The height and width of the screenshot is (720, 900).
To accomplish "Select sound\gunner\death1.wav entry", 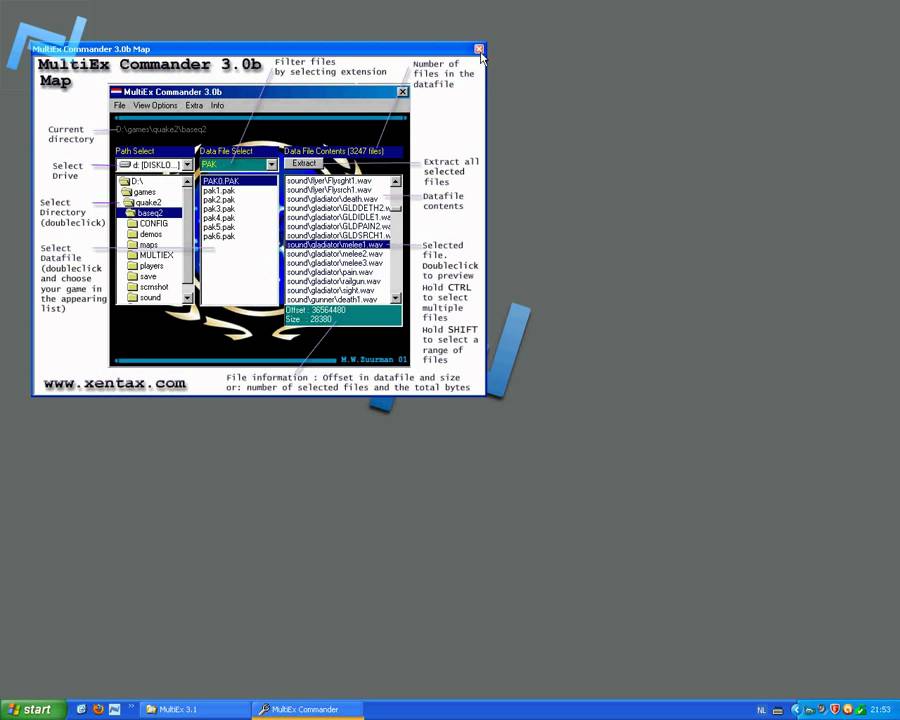I will [x=332, y=300].
